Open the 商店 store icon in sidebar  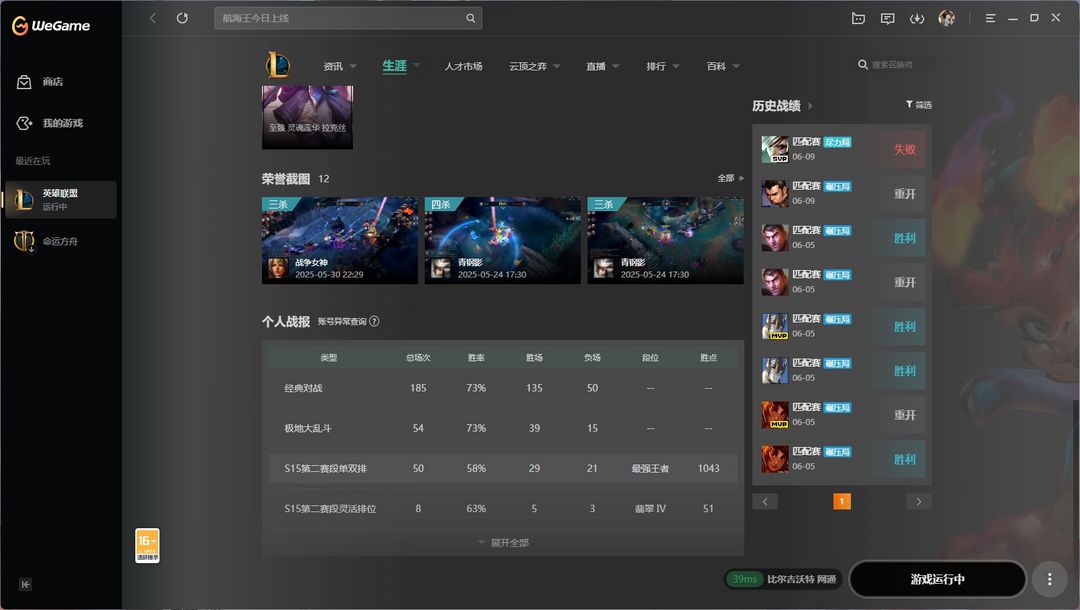(x=24, y=82)
